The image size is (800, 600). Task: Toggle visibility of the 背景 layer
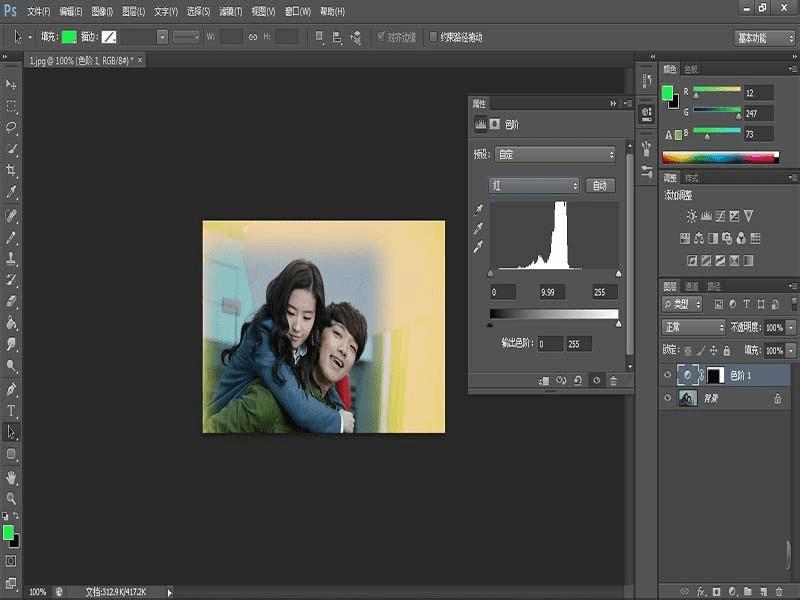point(668,398)
